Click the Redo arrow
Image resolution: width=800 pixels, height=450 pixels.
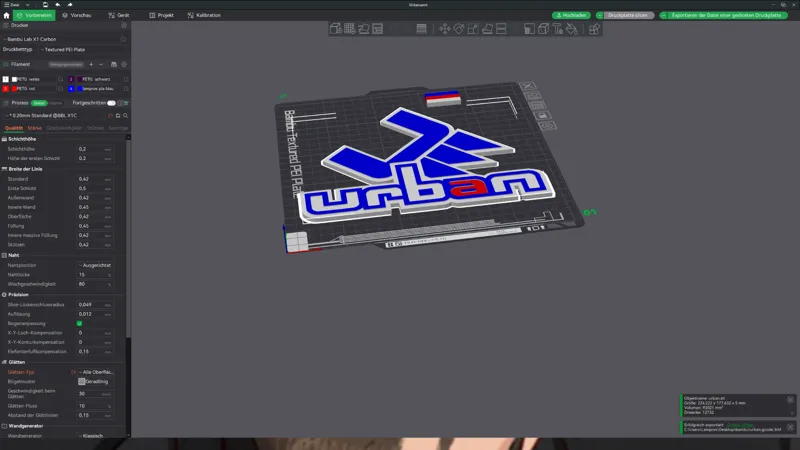70,5
